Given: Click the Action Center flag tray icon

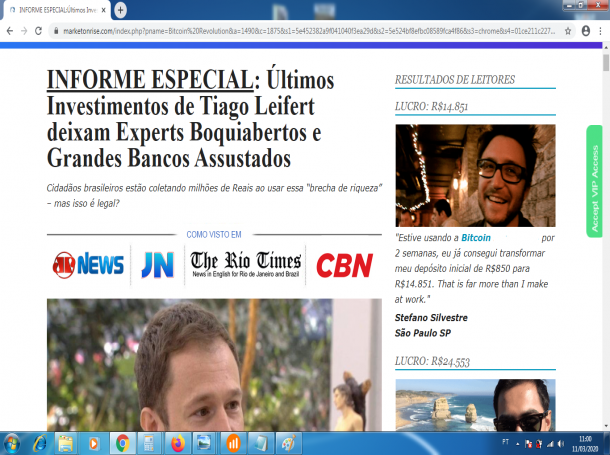Looking at the screenshot, I should 528,444.
